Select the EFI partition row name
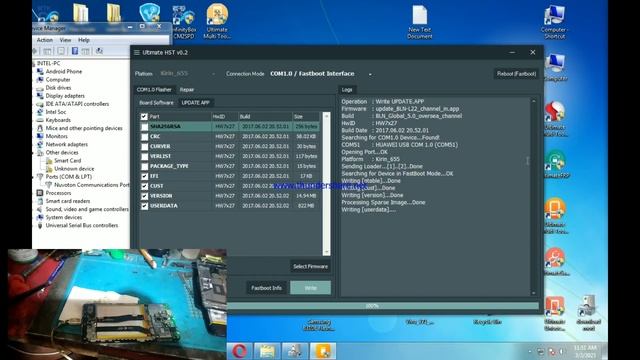 pyautogui.click(x=154, y=176)
